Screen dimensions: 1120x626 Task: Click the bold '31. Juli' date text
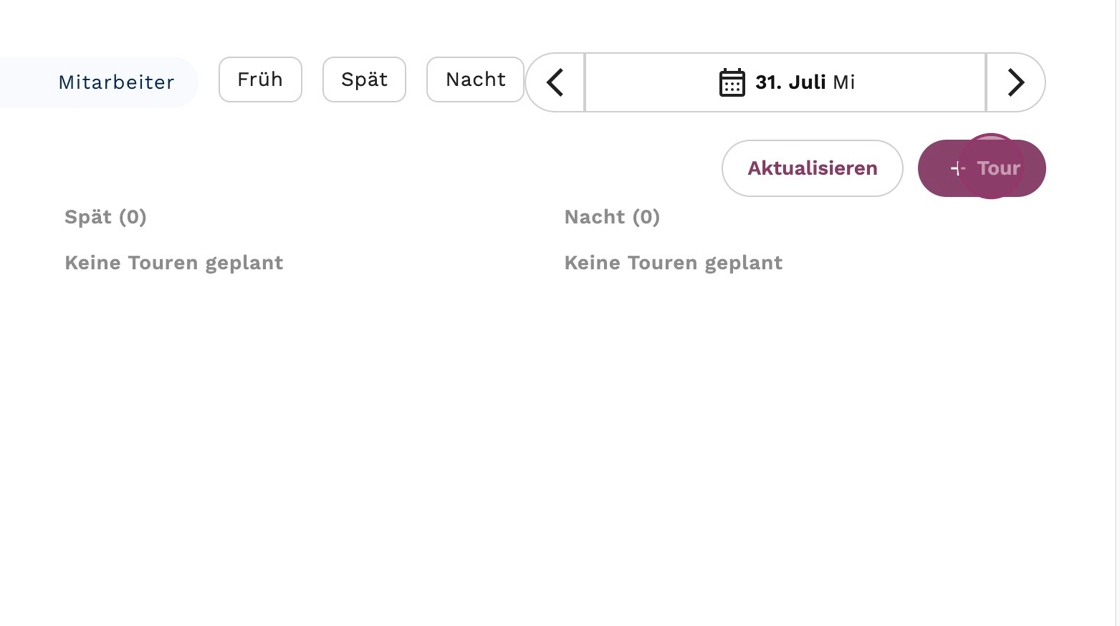pyautogui.click(x=790, y=82)
